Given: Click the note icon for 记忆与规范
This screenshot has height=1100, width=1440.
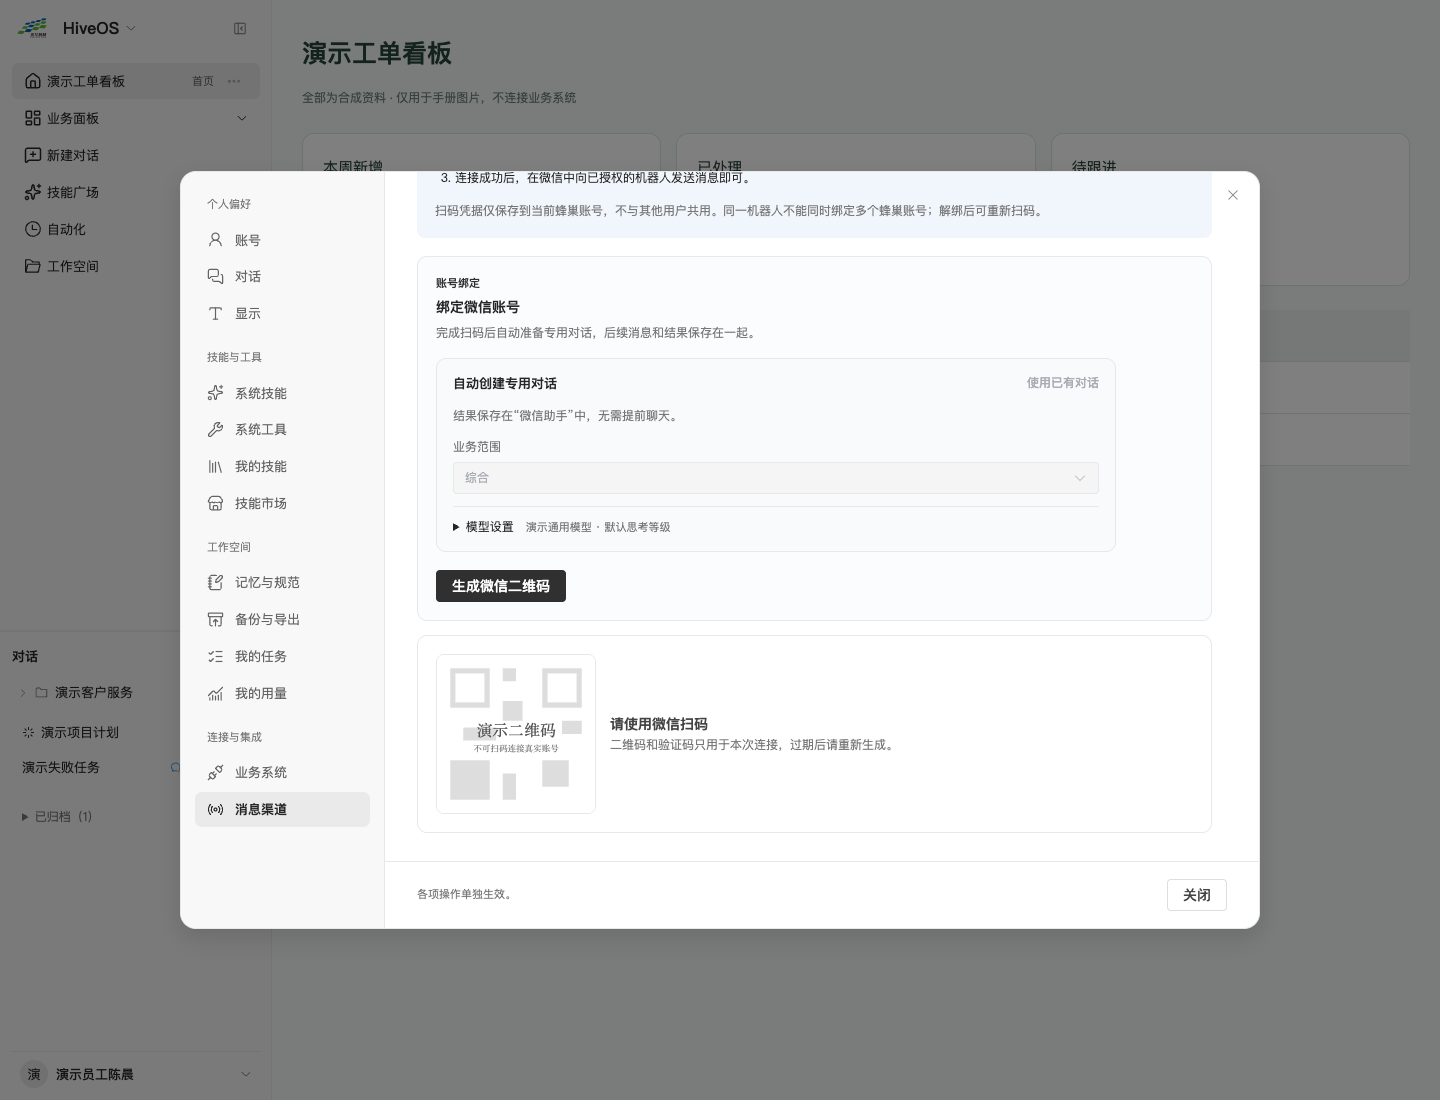Looking at the screenshot, I should coord(215,582).
